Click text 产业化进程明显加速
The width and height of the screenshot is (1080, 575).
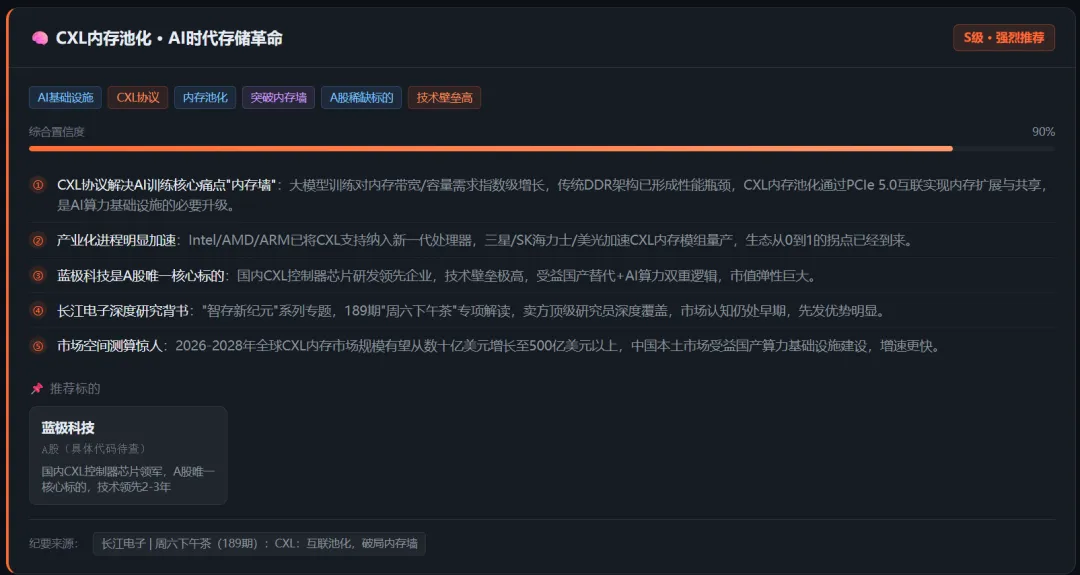(x=116, y=240)
